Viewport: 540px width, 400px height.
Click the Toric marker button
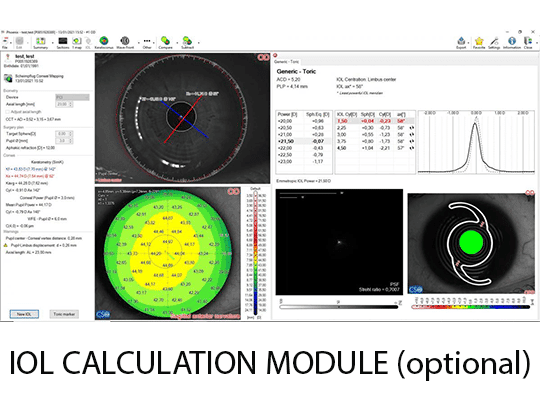click(64, 314)
